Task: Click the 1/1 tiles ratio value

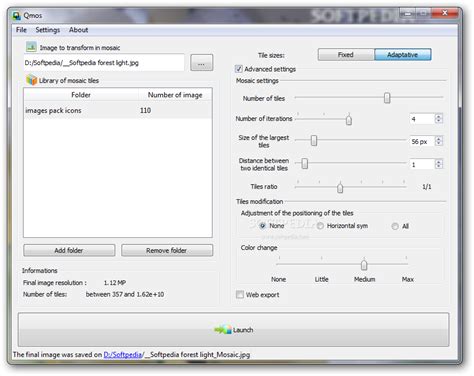Action: 427,187
